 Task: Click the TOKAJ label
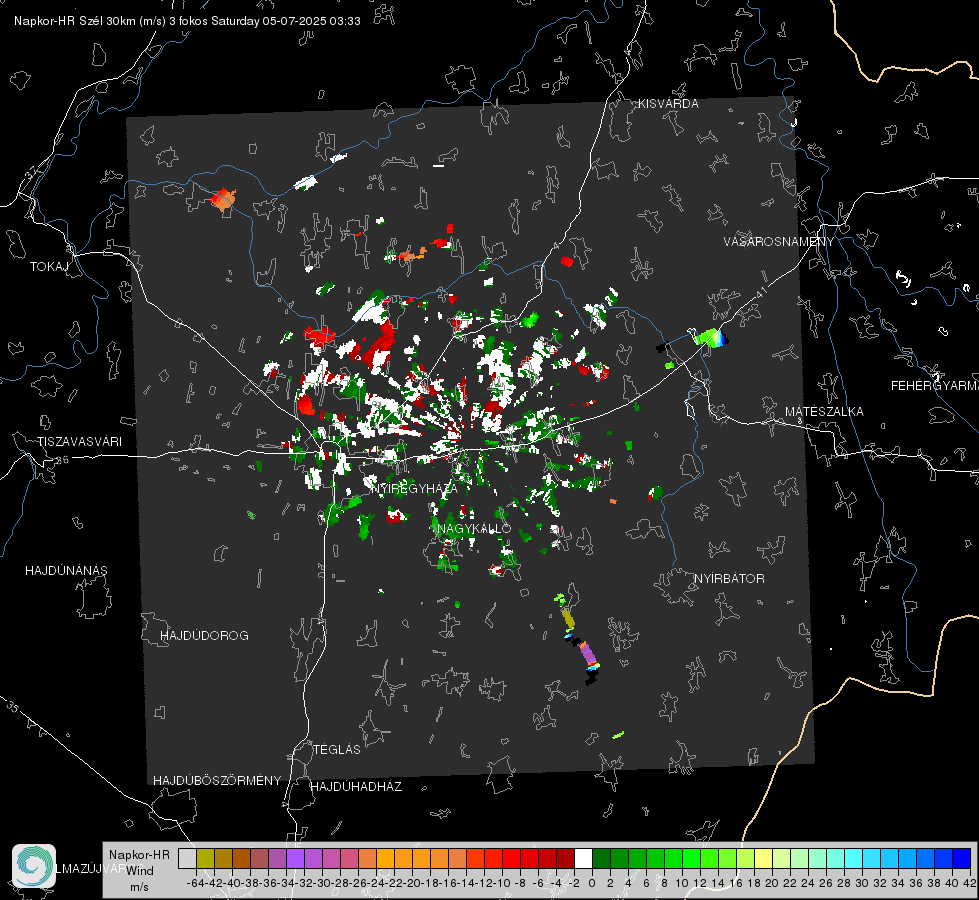point(49,267)
